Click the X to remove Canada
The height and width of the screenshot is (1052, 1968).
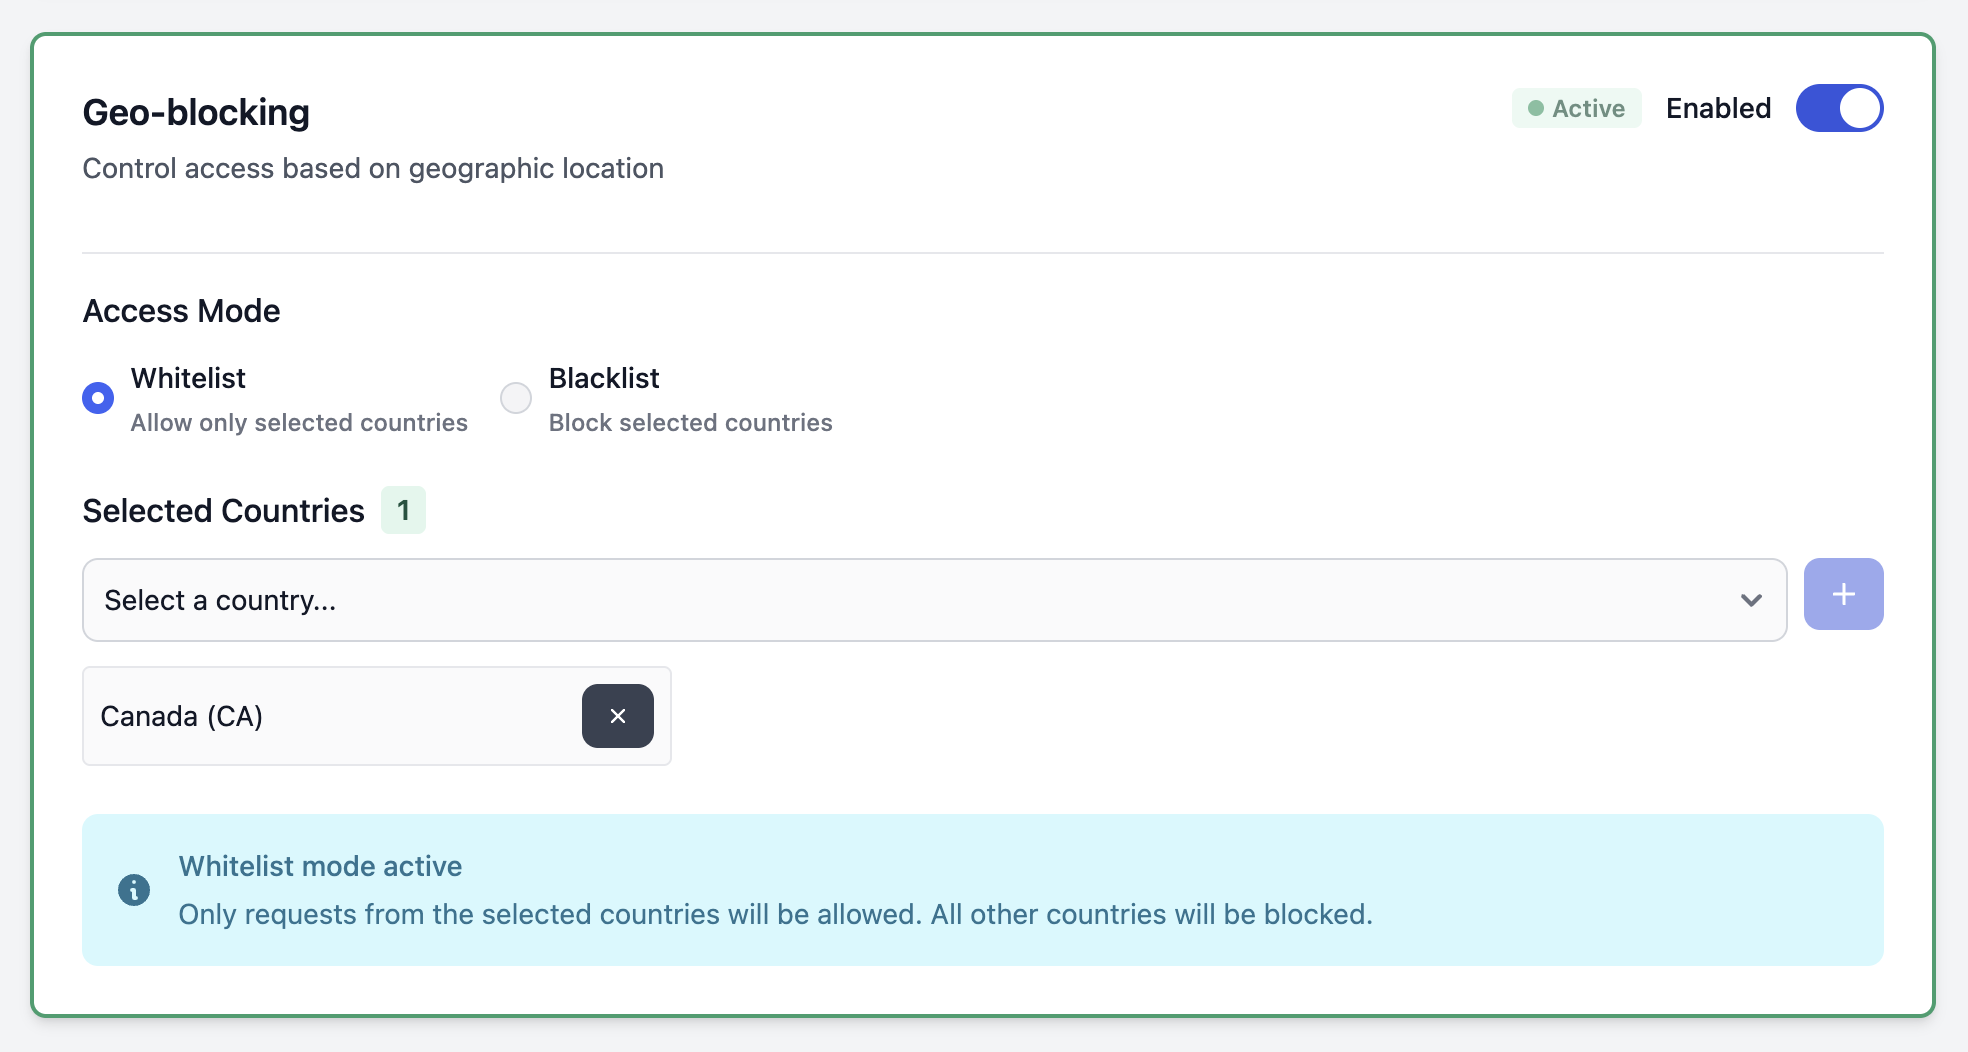tap(617, 715)
